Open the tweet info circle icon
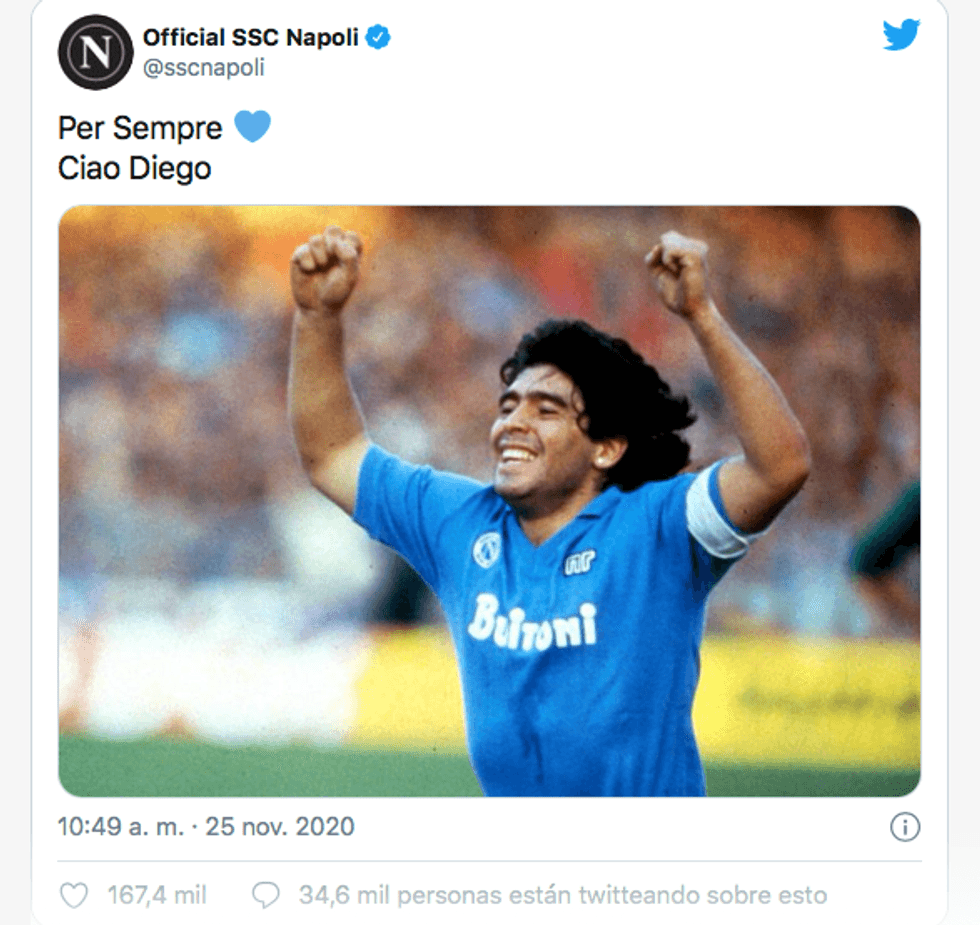 click(904, 827)
